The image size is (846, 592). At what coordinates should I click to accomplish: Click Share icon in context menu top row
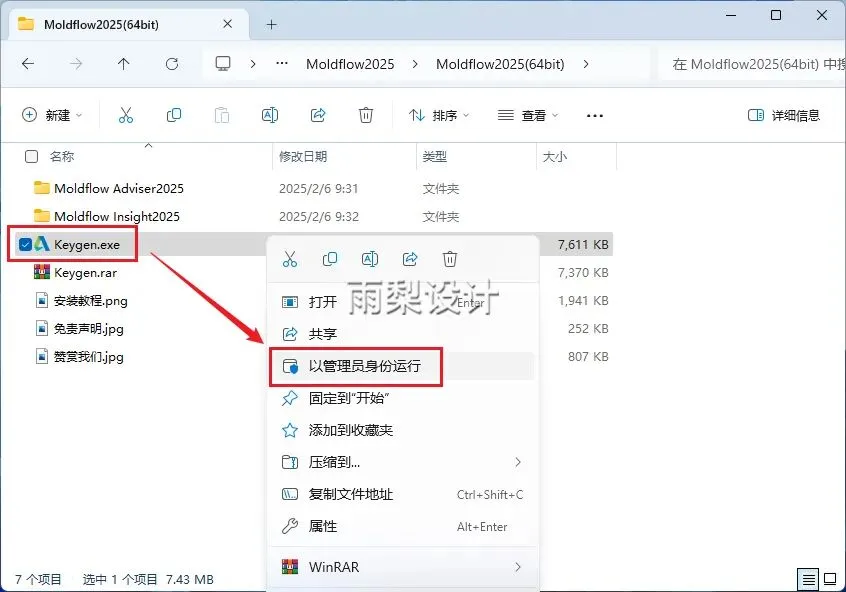(x=410, y=259)
